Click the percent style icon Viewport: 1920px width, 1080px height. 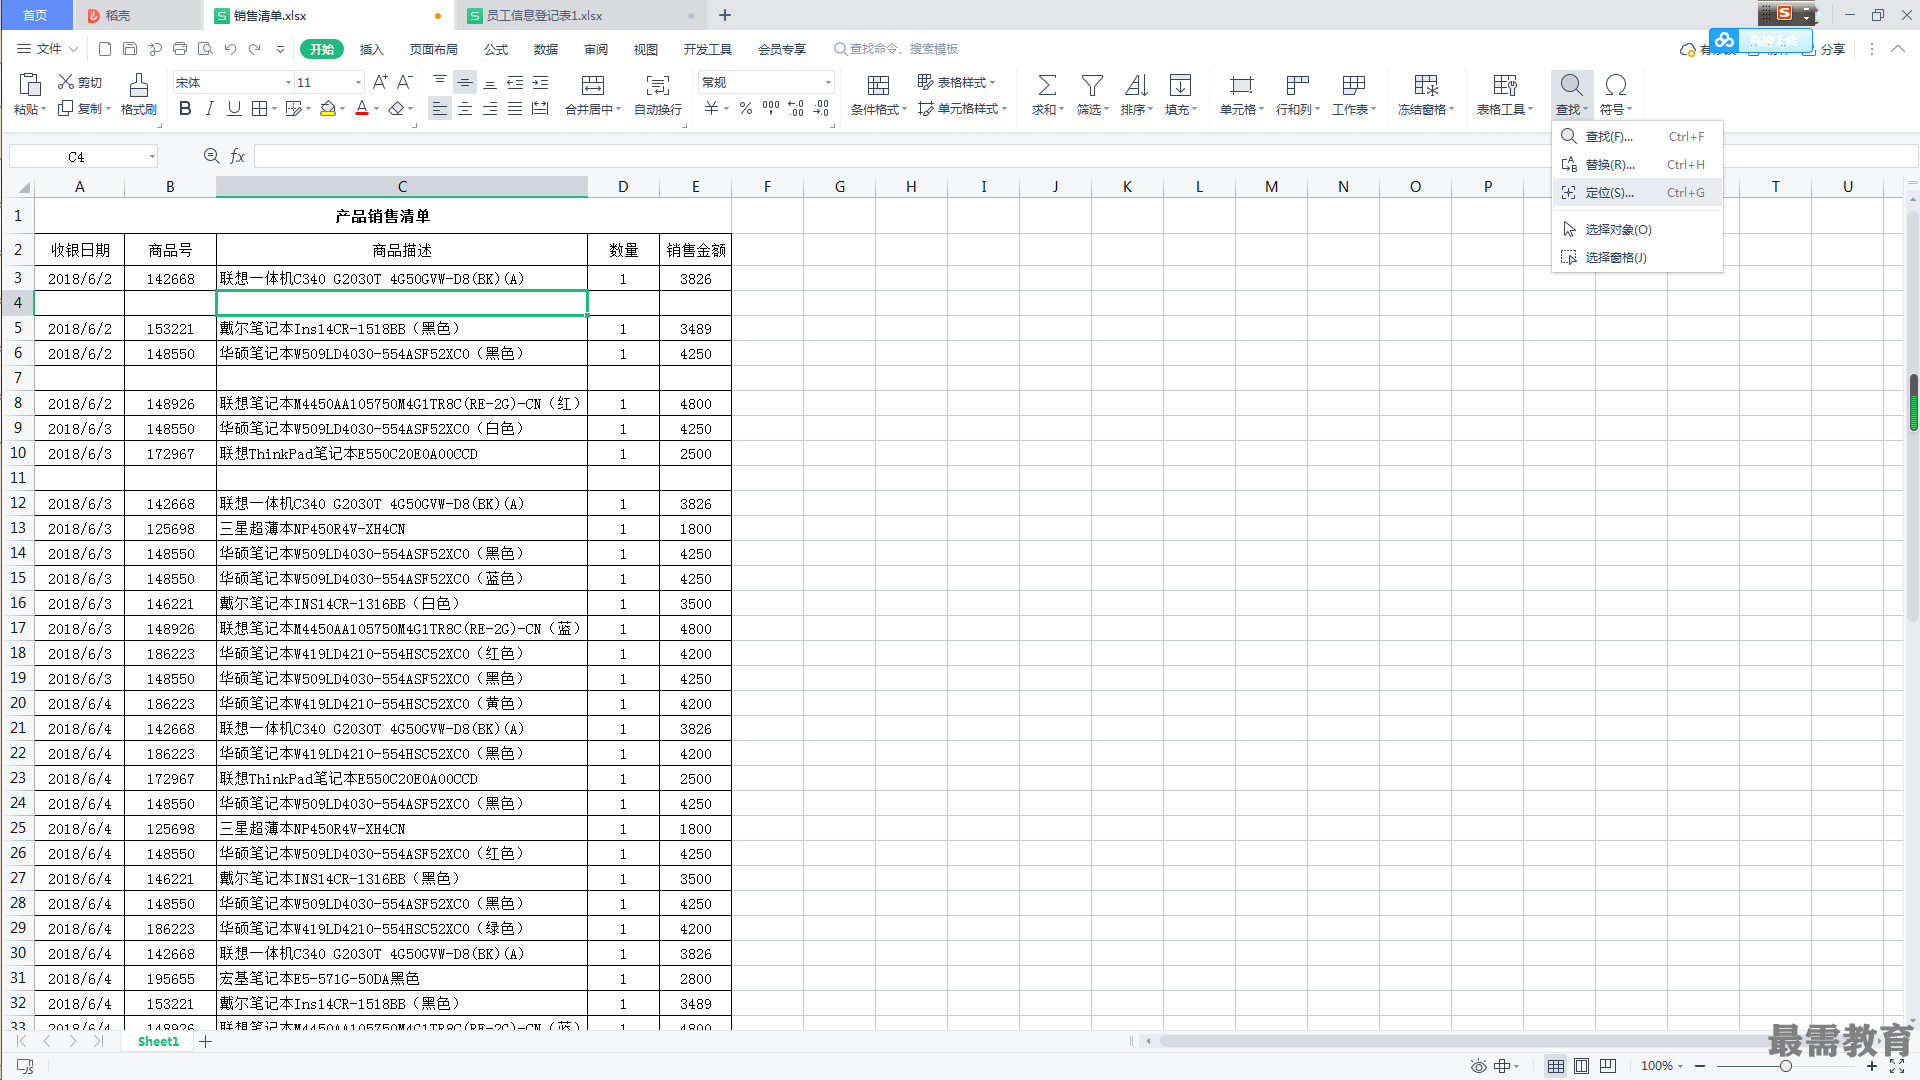(746, 108)
